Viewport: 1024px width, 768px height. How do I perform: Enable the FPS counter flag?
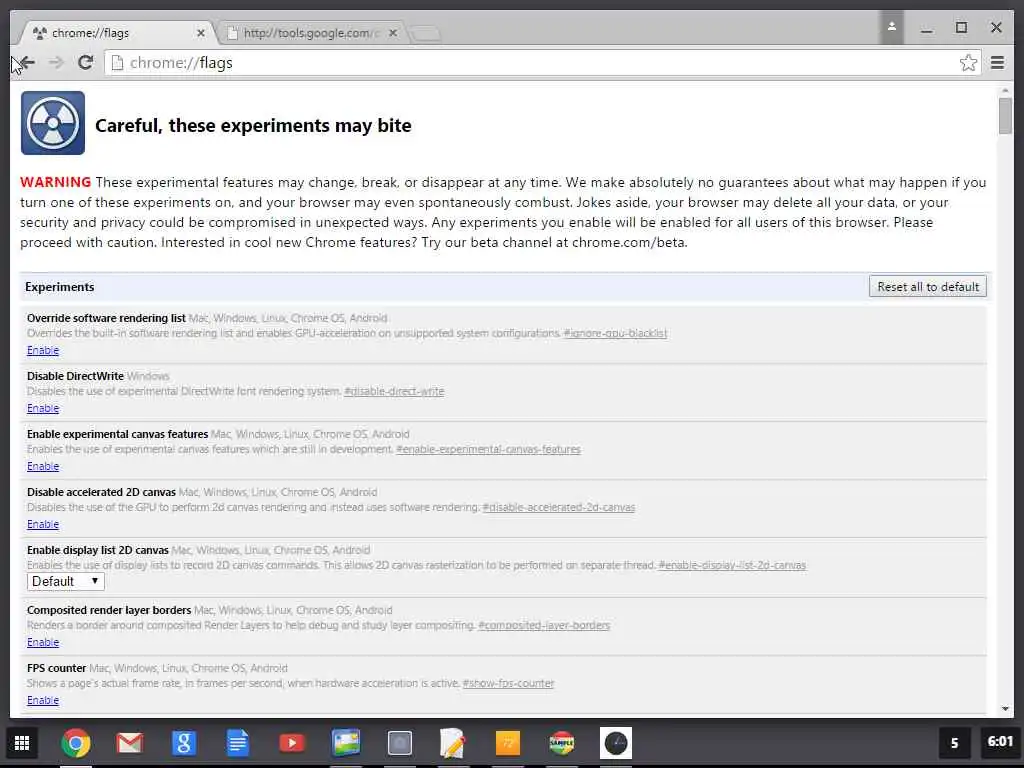43,701
